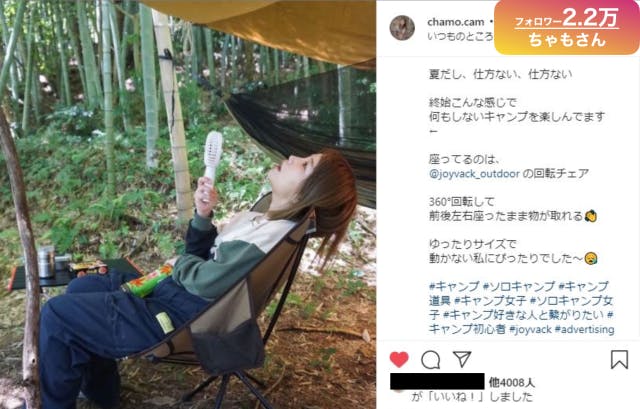This screenshot has height=409, width=640.
Task: Click the red heart like icon
Action: point(399,360)
